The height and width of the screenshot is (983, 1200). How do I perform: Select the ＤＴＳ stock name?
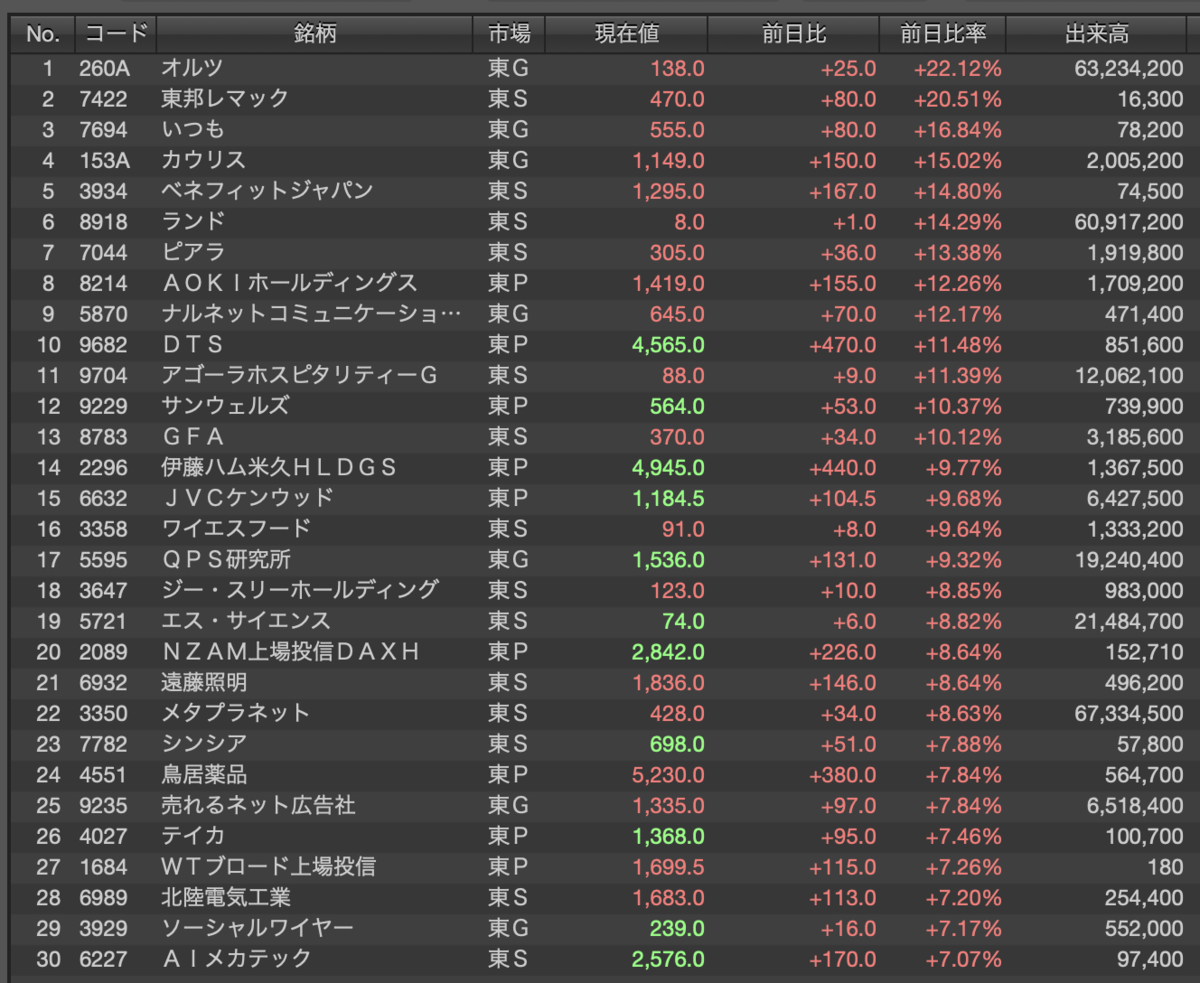pos(191,344)
